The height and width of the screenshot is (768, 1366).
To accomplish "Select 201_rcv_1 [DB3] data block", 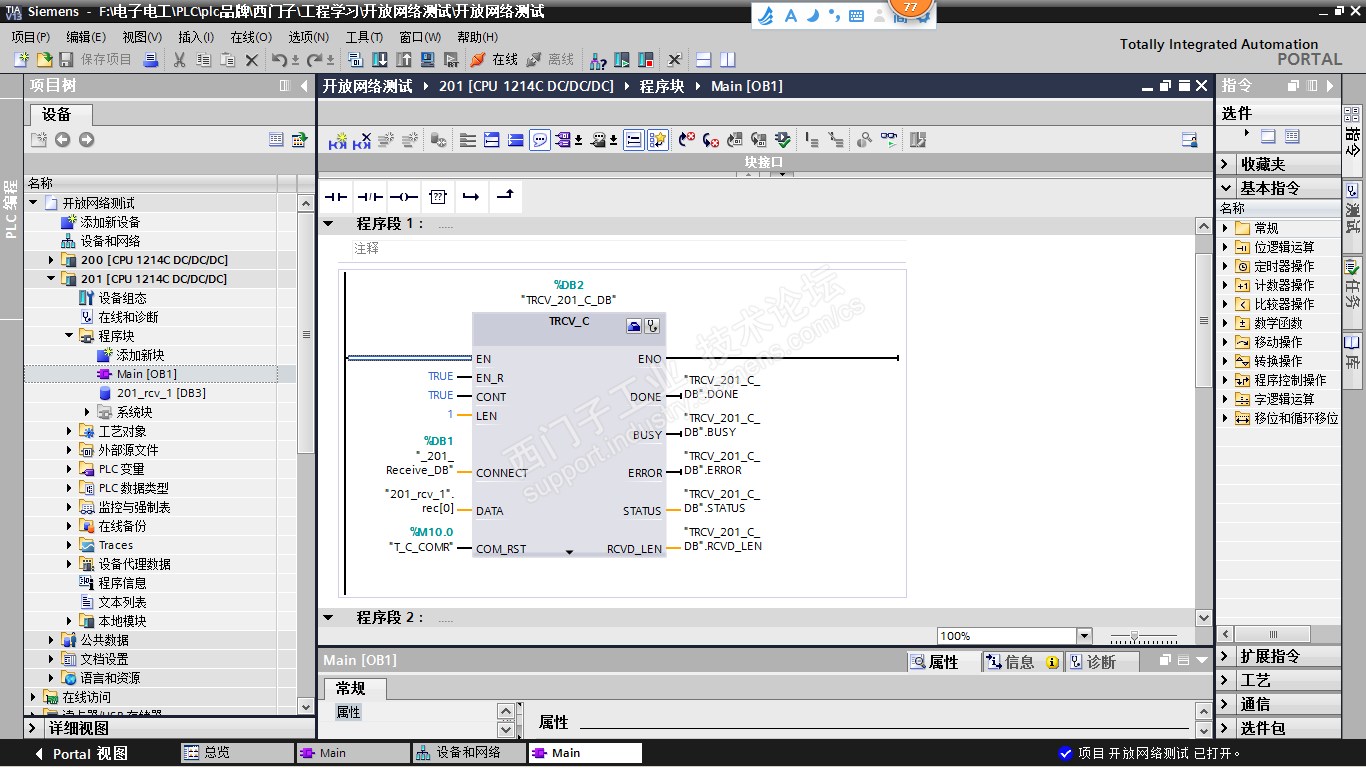I will pyautogui.click(x=161, y=393).
